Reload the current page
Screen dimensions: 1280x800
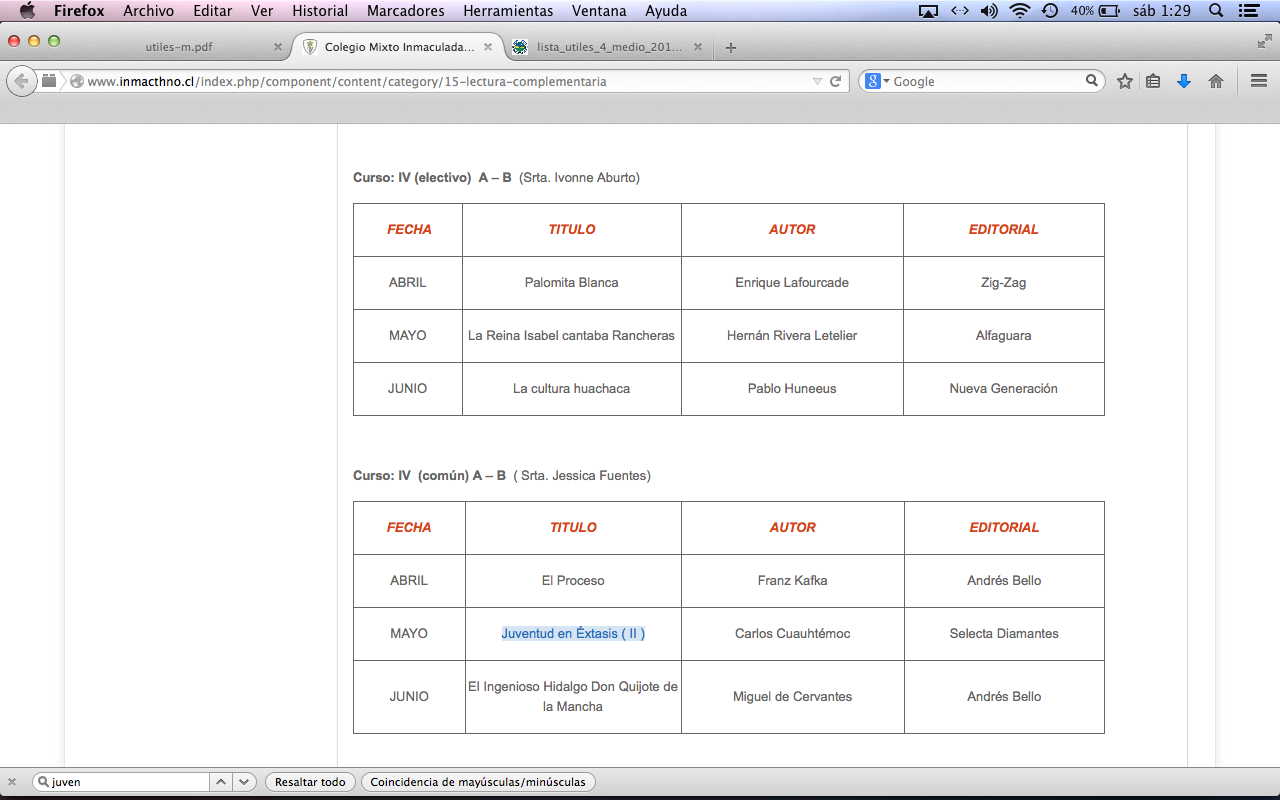[x=836, y=81]
